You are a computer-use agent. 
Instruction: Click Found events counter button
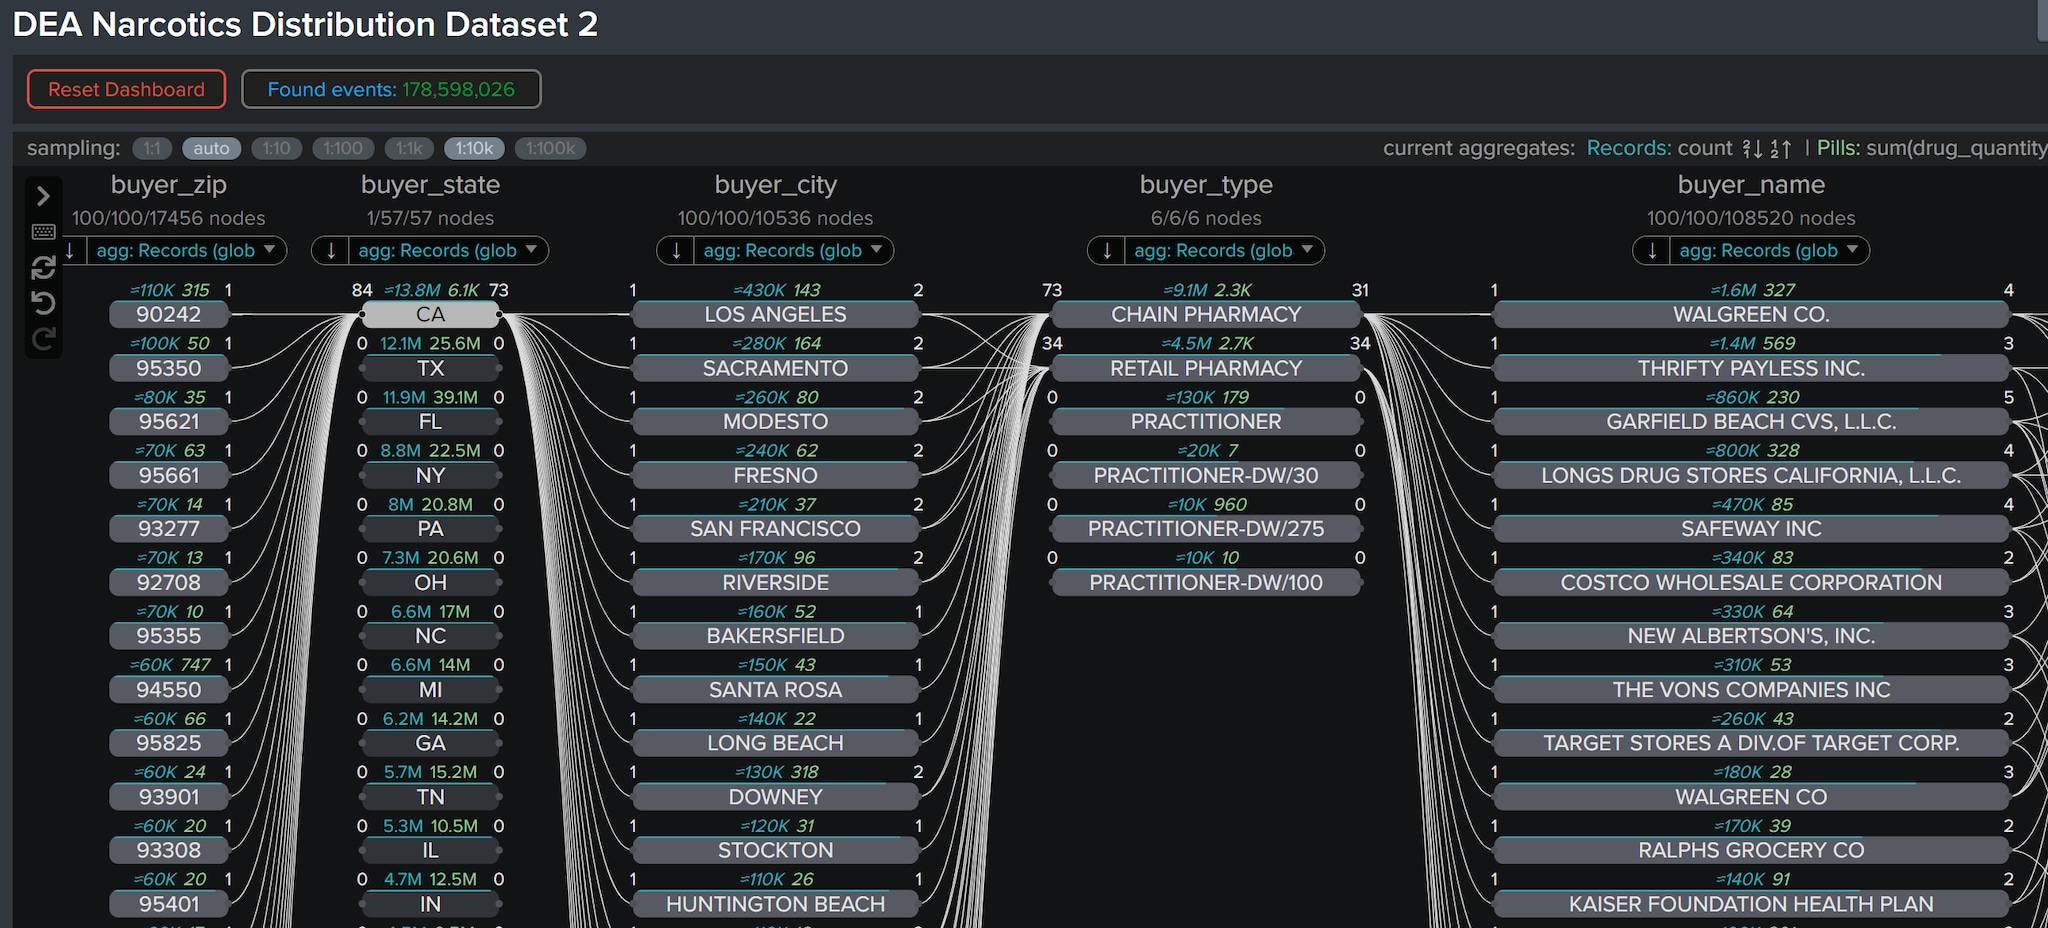click(x=391, y=89)
